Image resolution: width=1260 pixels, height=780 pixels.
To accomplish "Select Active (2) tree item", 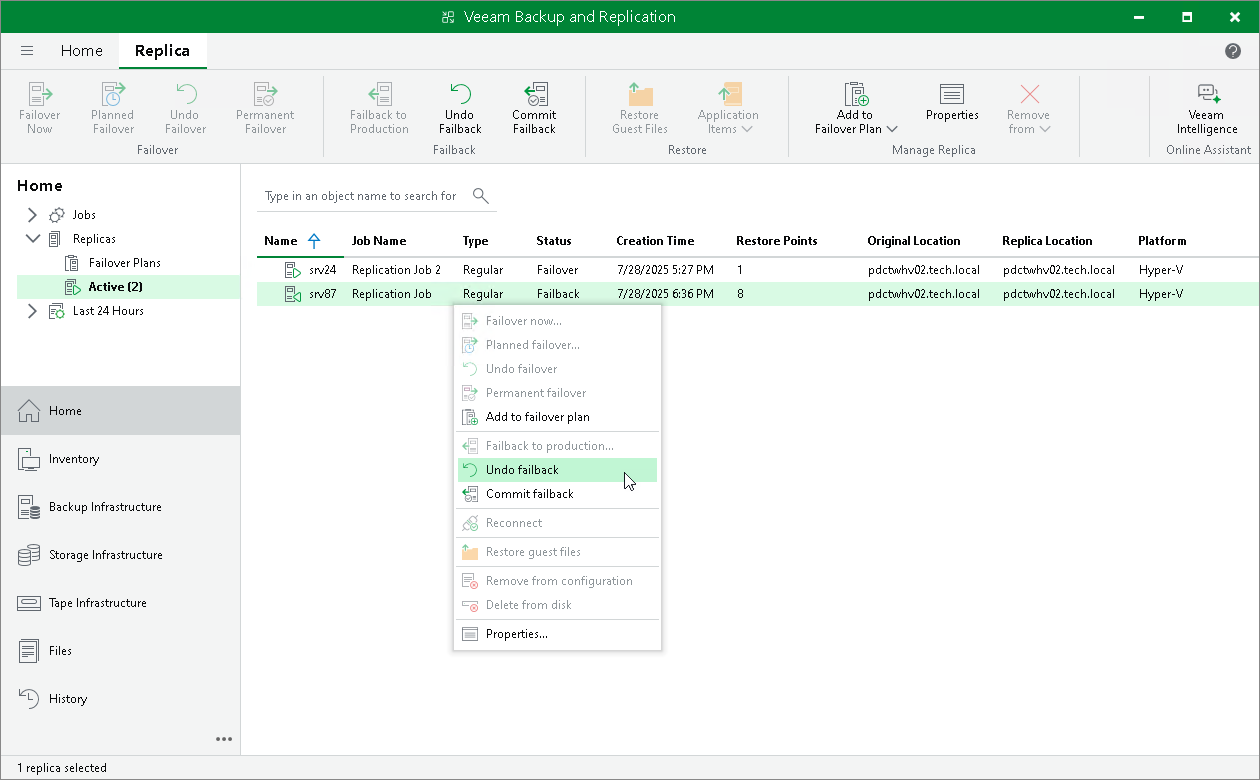I will 115,287.
